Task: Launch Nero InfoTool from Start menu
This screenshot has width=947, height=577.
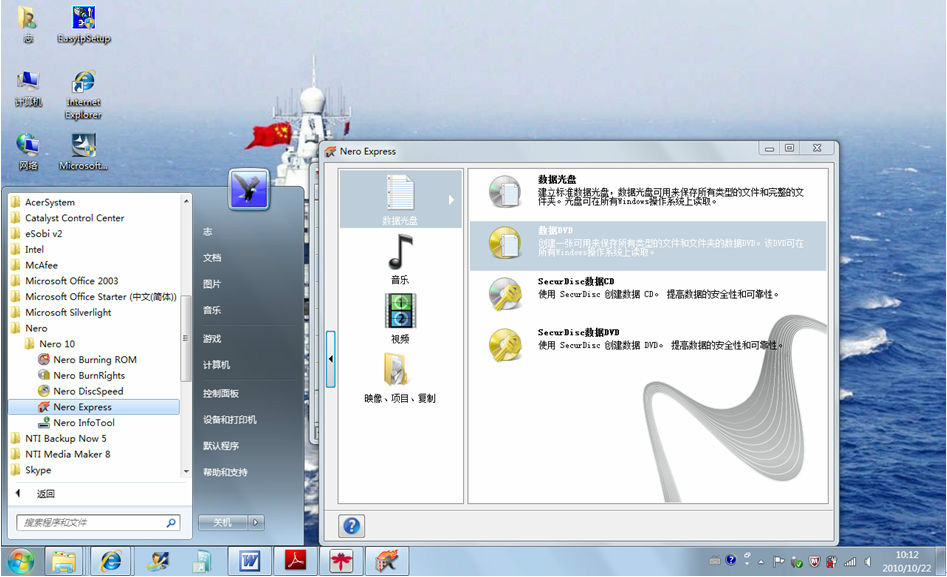Action: point(84,422)
